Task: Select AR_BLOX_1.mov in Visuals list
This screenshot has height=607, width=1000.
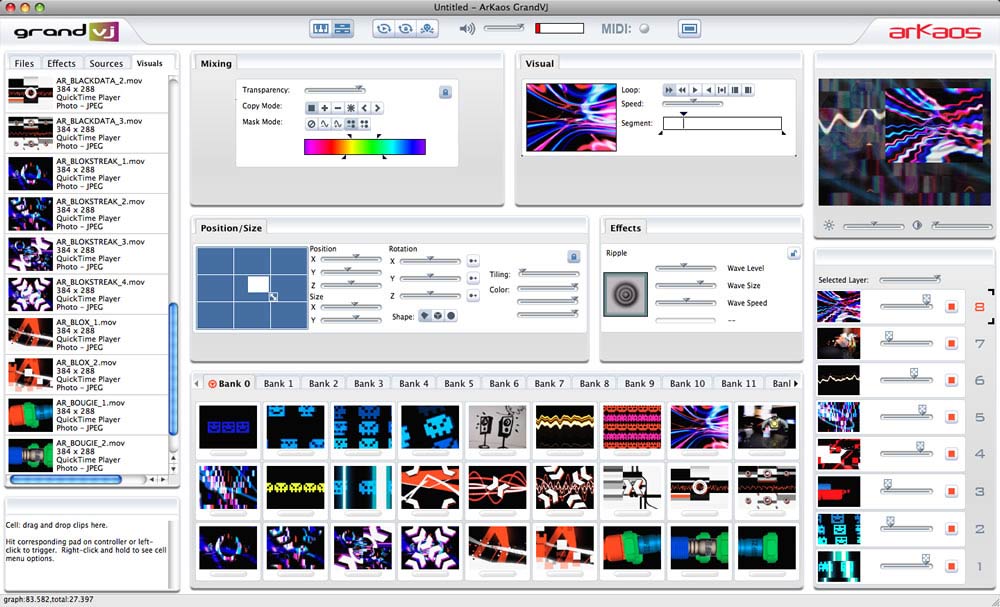Action: (x=88, y=335)
